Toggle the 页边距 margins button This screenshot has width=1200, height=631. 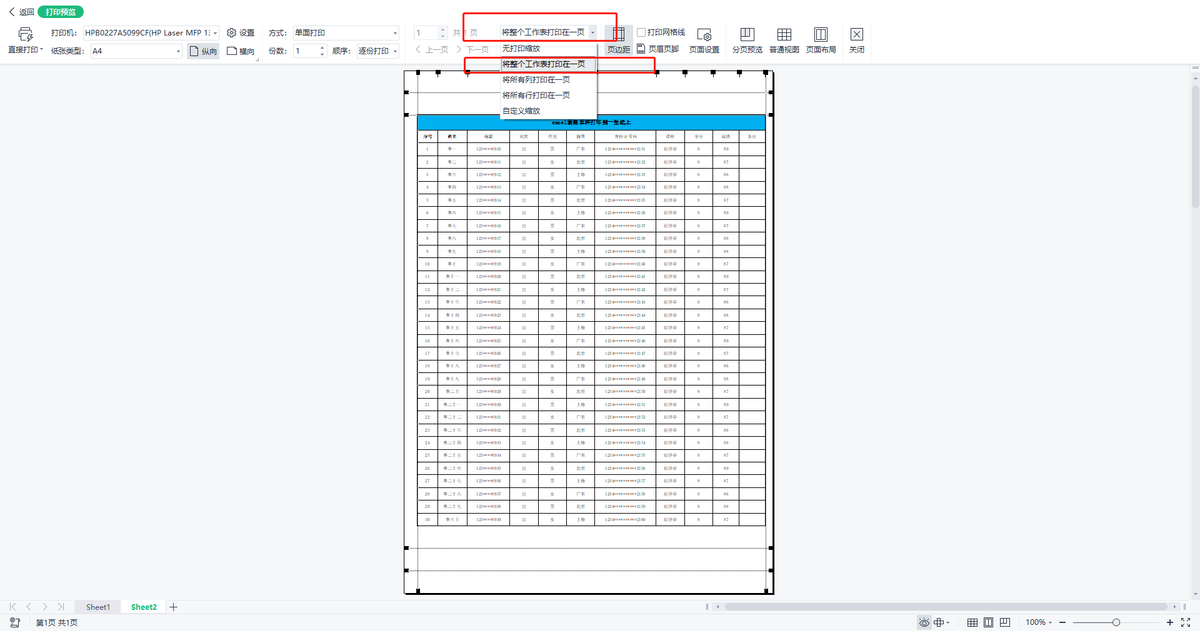[x=618, y=40]
